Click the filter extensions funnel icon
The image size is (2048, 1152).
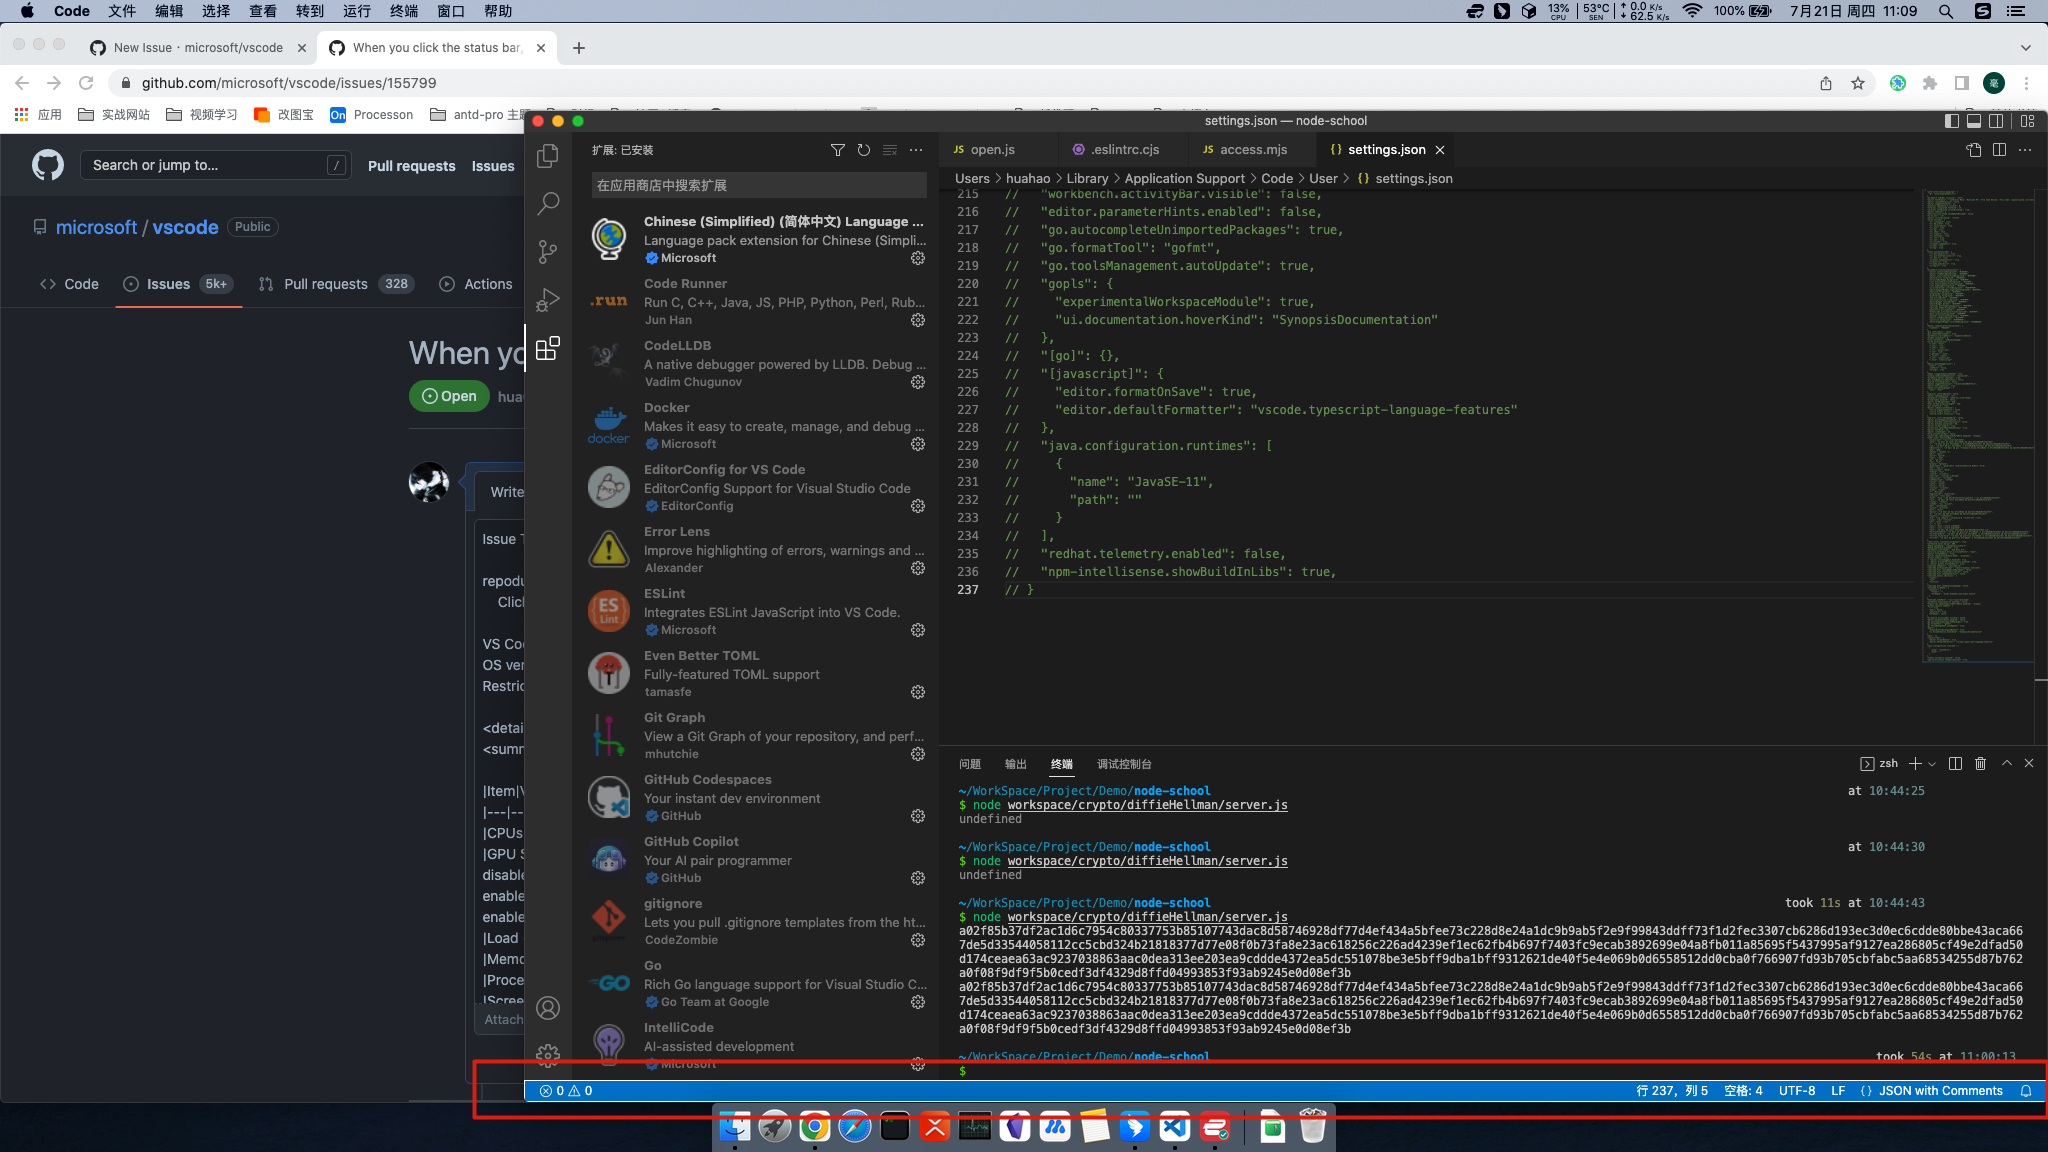point(838,150)
